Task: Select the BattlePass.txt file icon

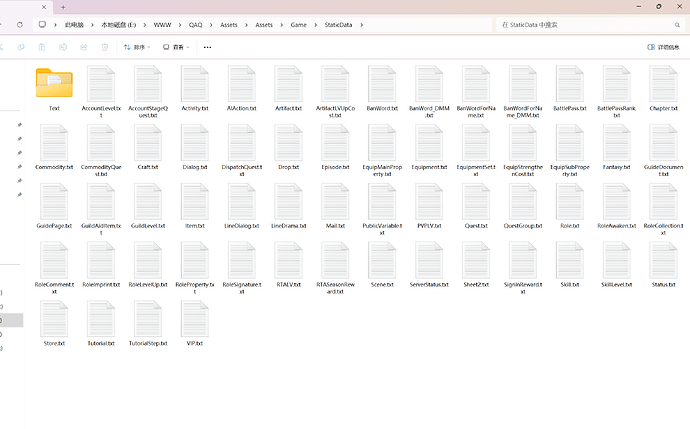Action: pos(569,84)
